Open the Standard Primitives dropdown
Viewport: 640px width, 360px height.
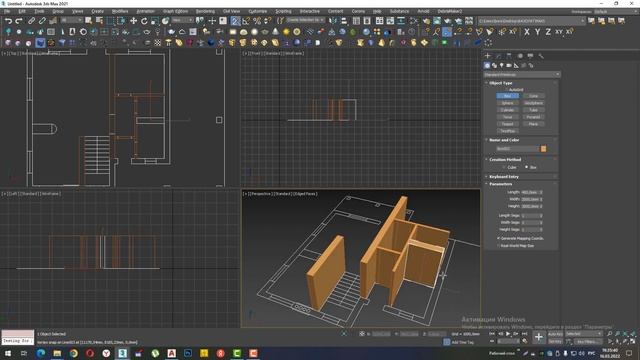[522, 75]
